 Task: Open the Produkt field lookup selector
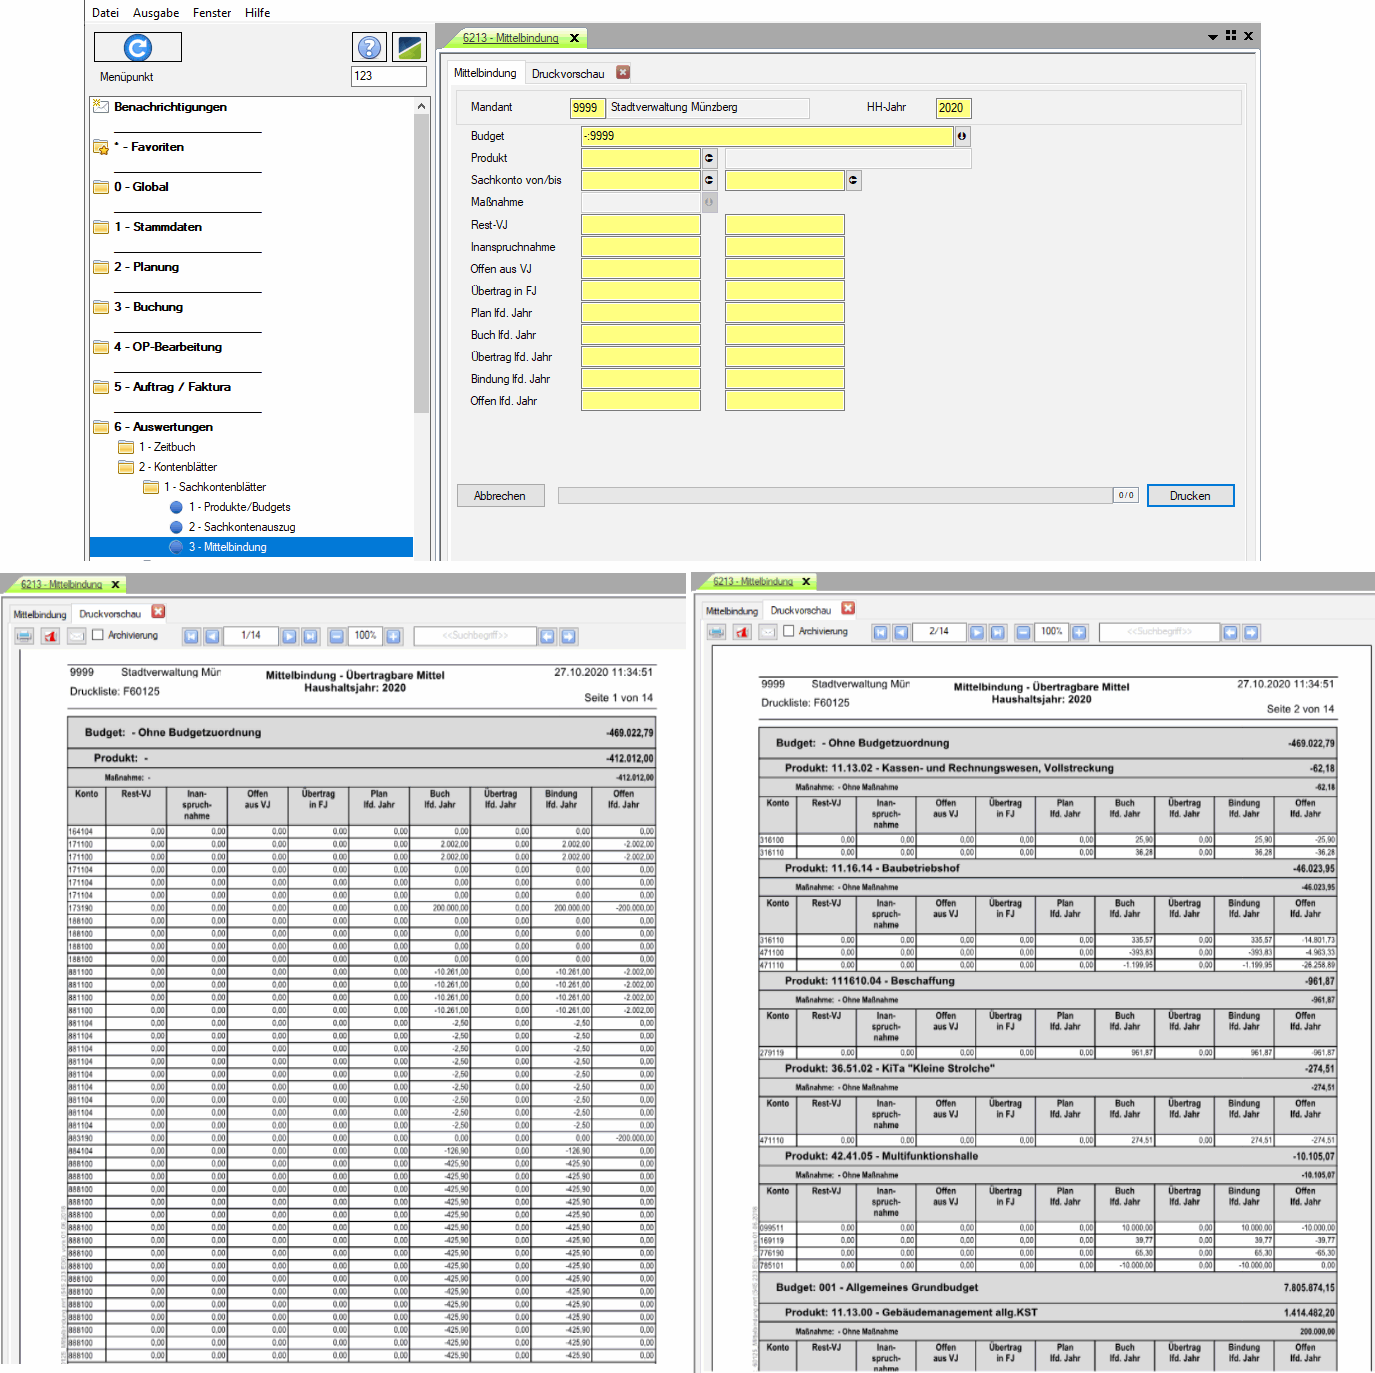tap(709, 158)
